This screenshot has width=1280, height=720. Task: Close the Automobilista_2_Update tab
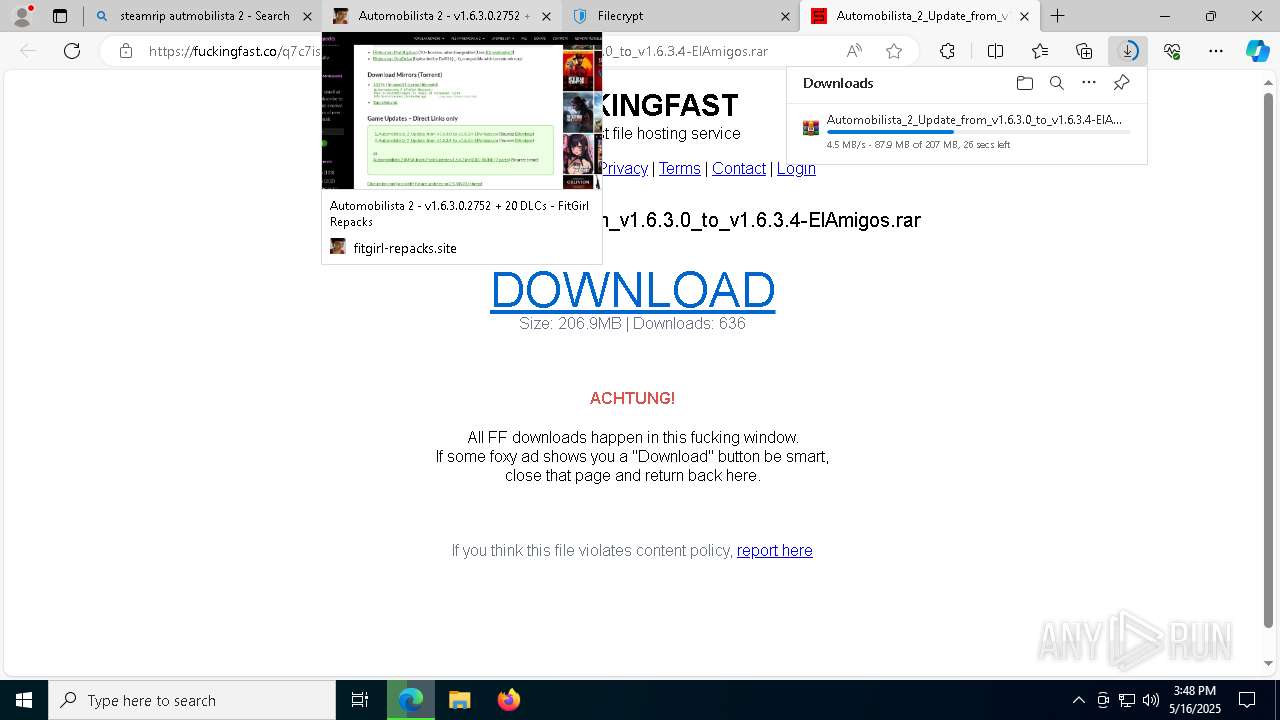[1024, 16]
